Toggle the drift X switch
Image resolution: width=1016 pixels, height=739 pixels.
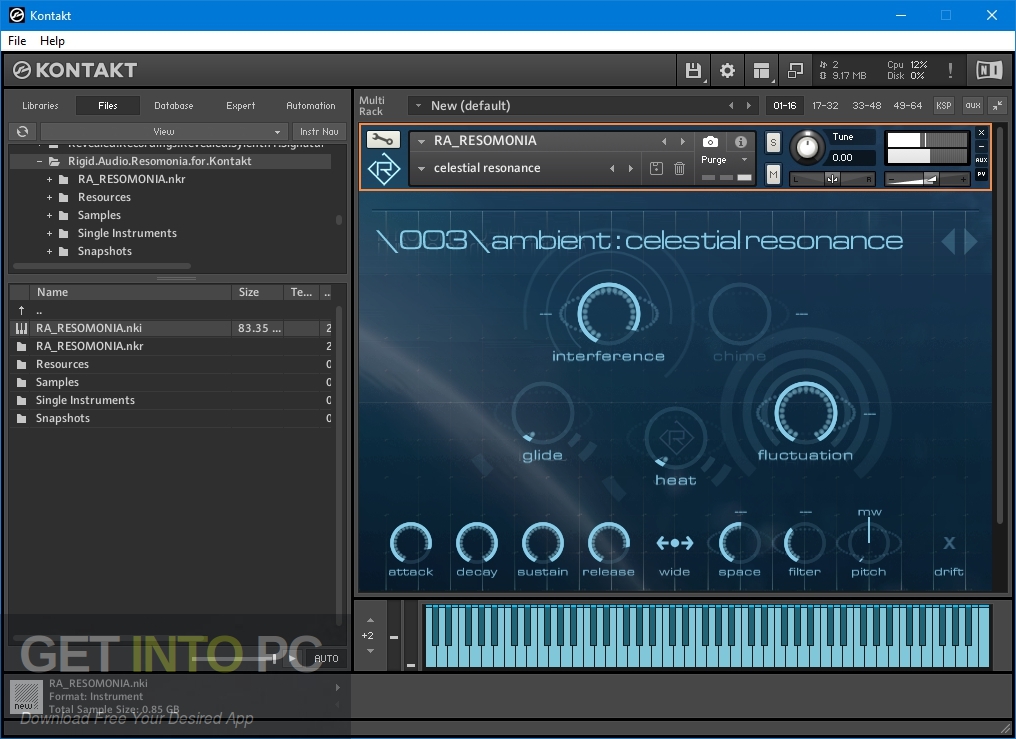coord(949,543)
